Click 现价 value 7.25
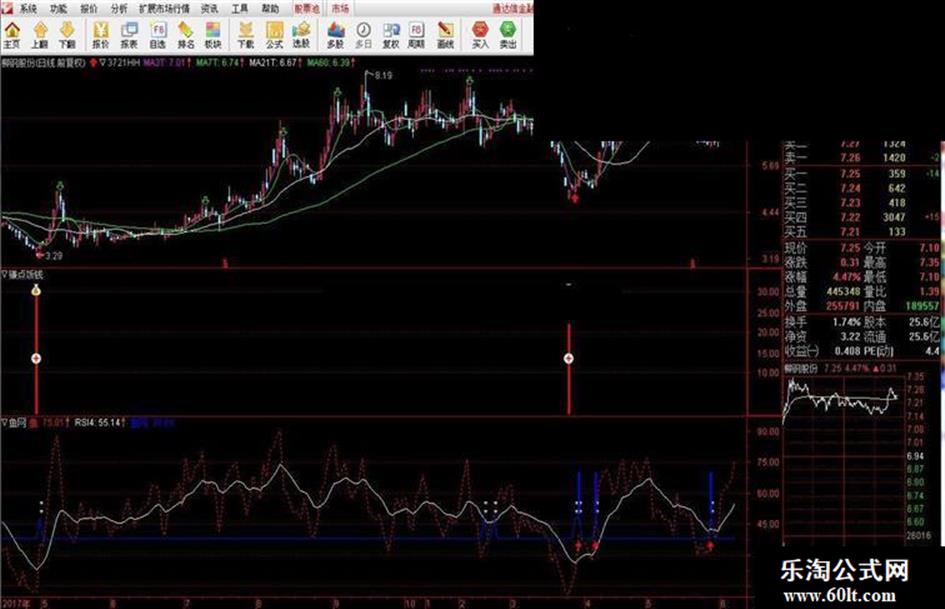This screenshot has height=609, width=945. [850, 248]
